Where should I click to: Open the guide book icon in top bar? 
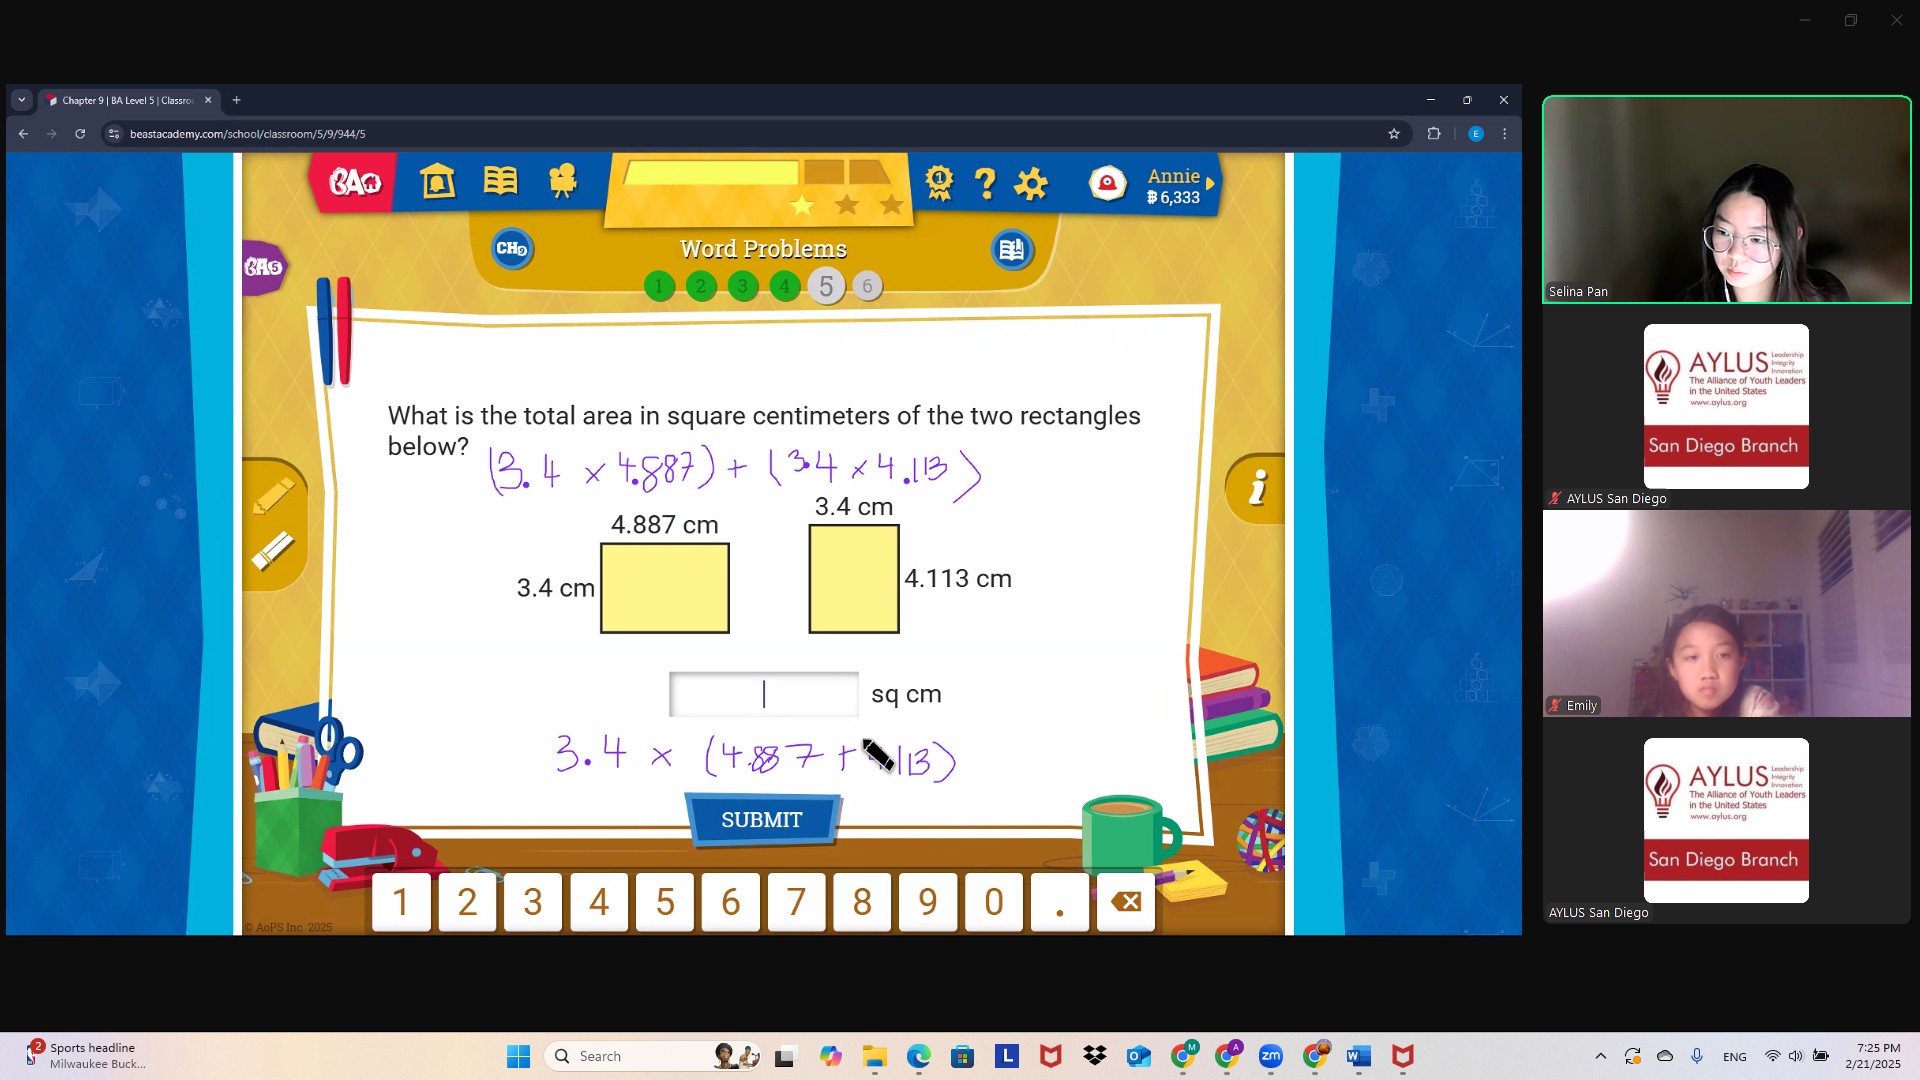(x=500, y=181)
